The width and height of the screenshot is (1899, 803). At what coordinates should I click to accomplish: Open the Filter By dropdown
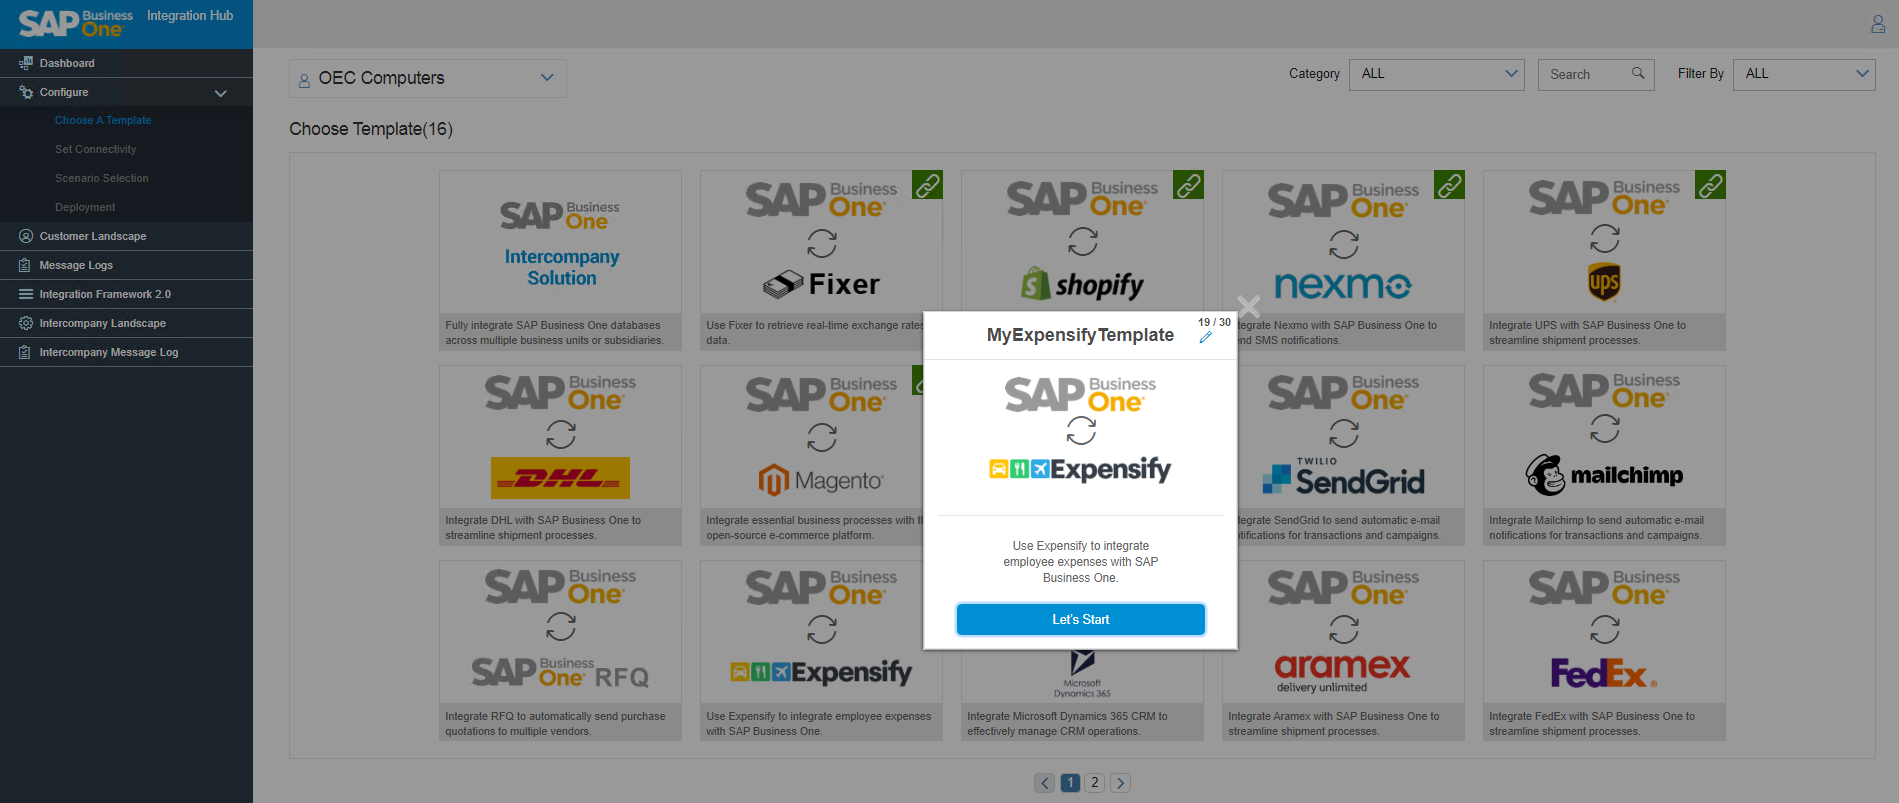pyautogui.click(x=1803, y=74)
